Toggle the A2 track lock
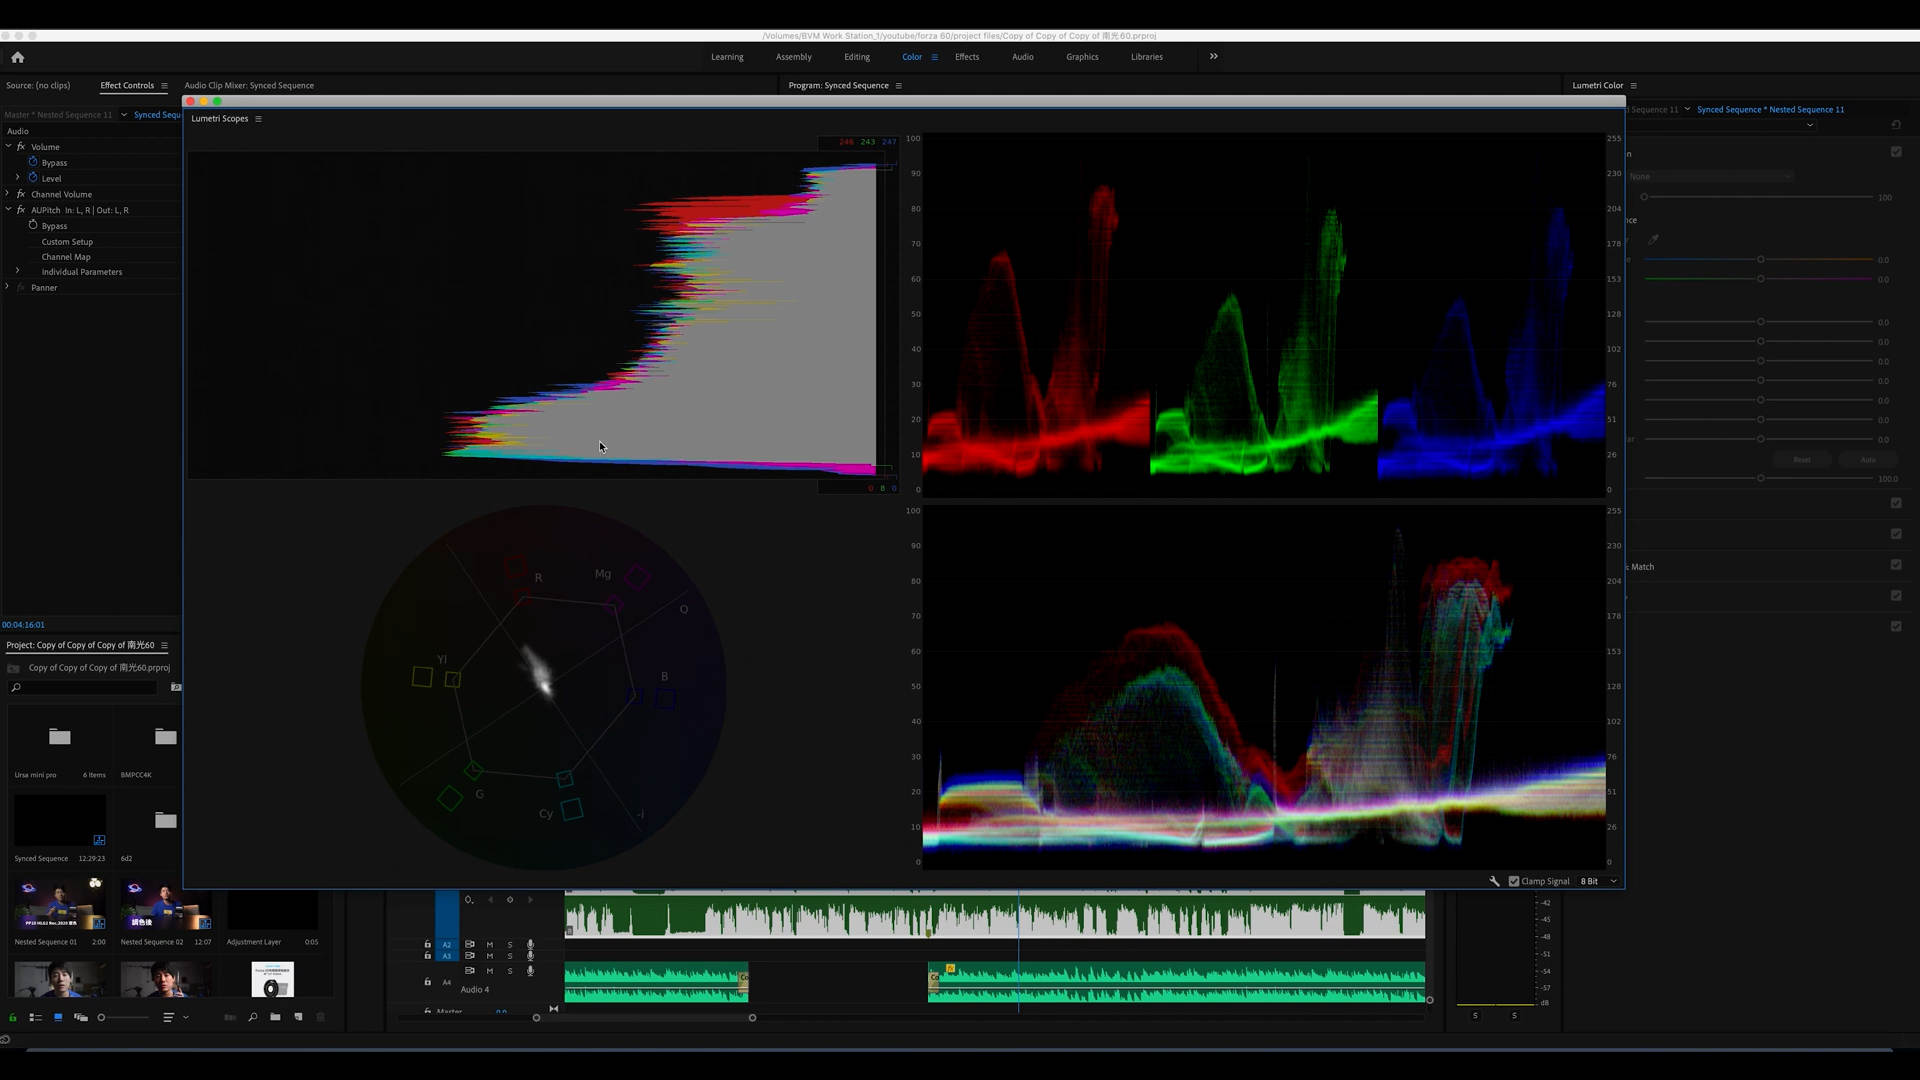This screenshot has width=1920, height=1080. point(428,944)
